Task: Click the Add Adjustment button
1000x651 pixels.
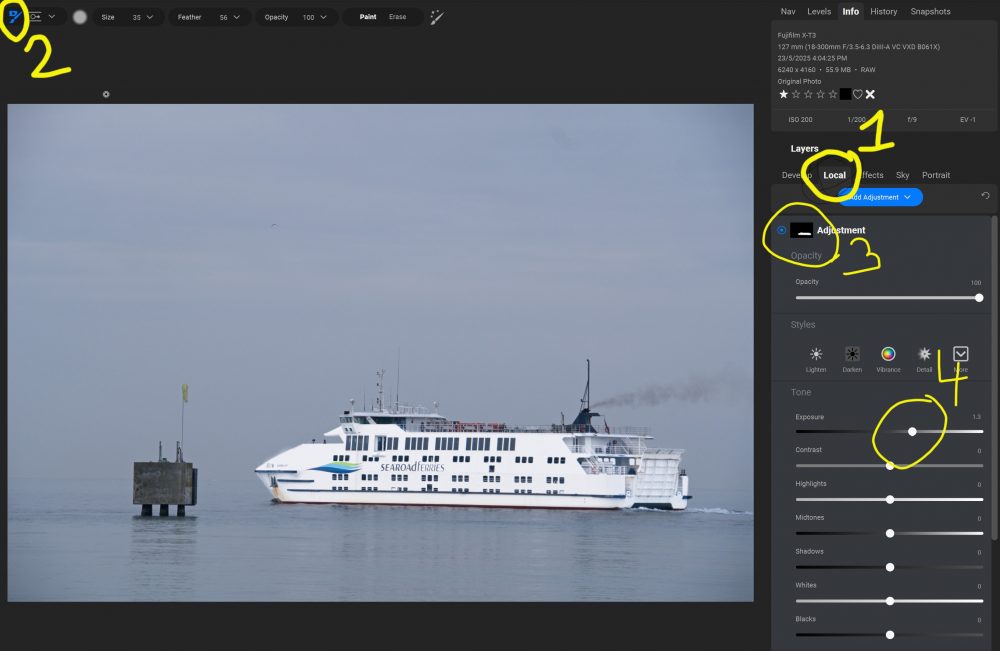Action: pos(880,197)
